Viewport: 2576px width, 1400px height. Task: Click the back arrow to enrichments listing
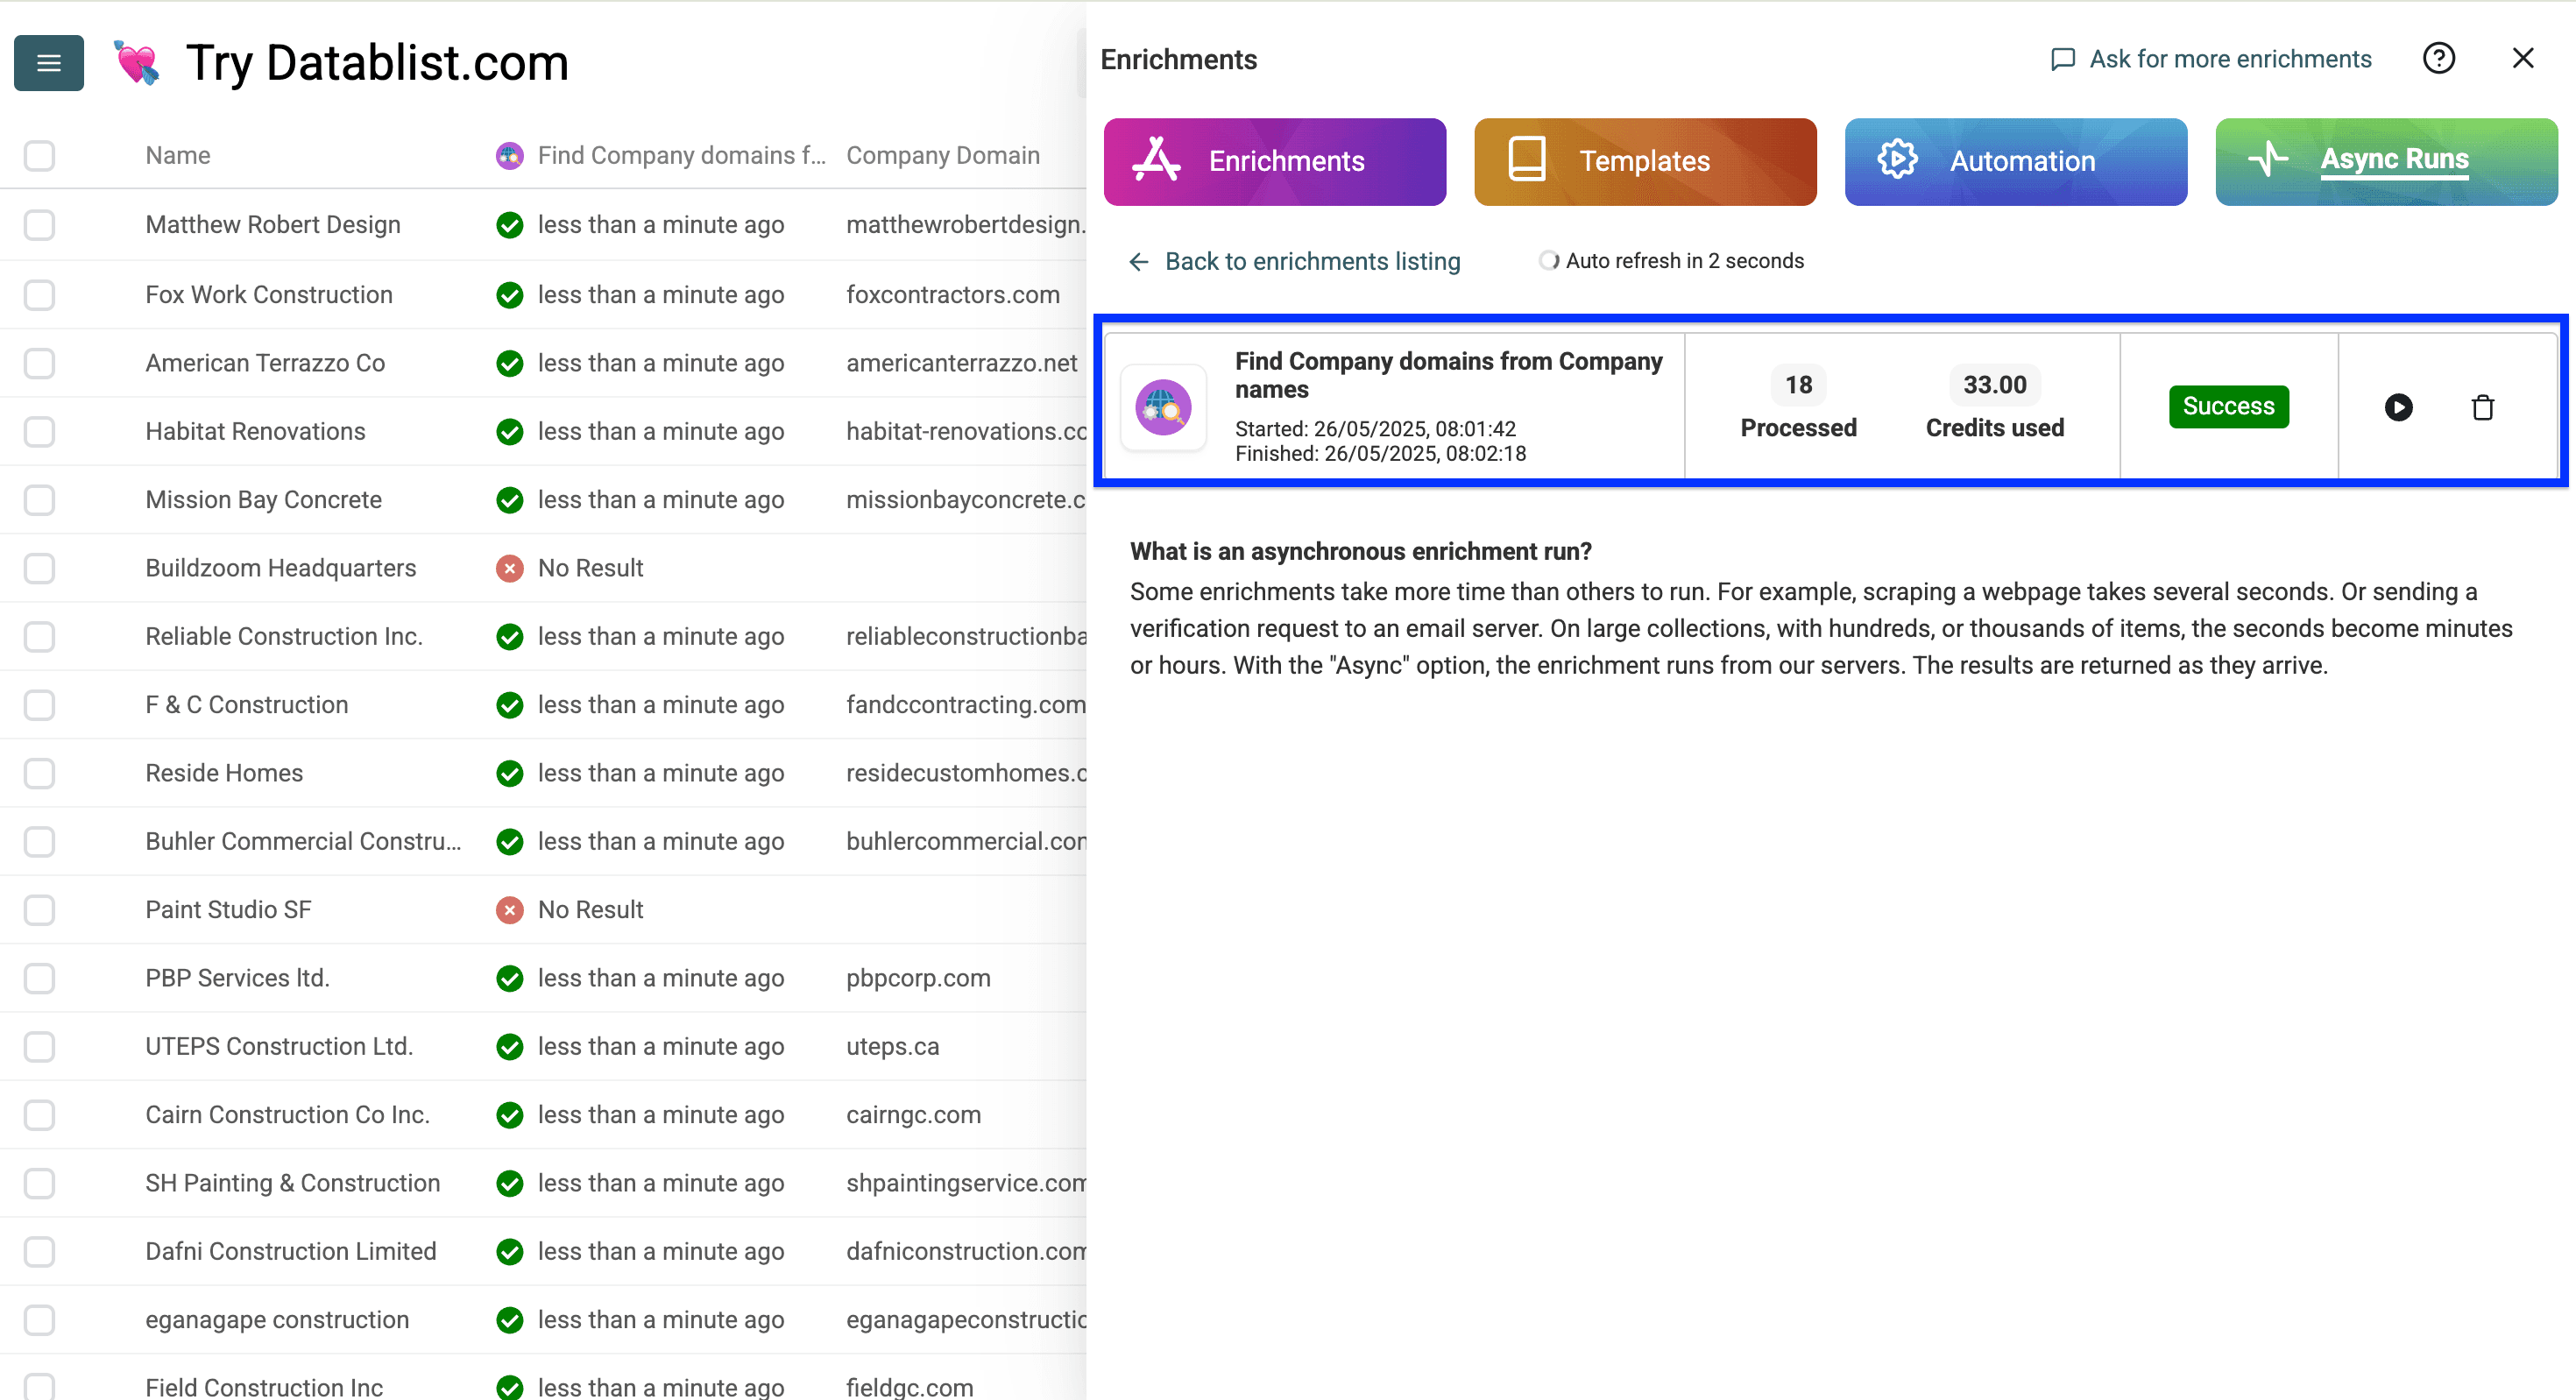click(1138, 261)
